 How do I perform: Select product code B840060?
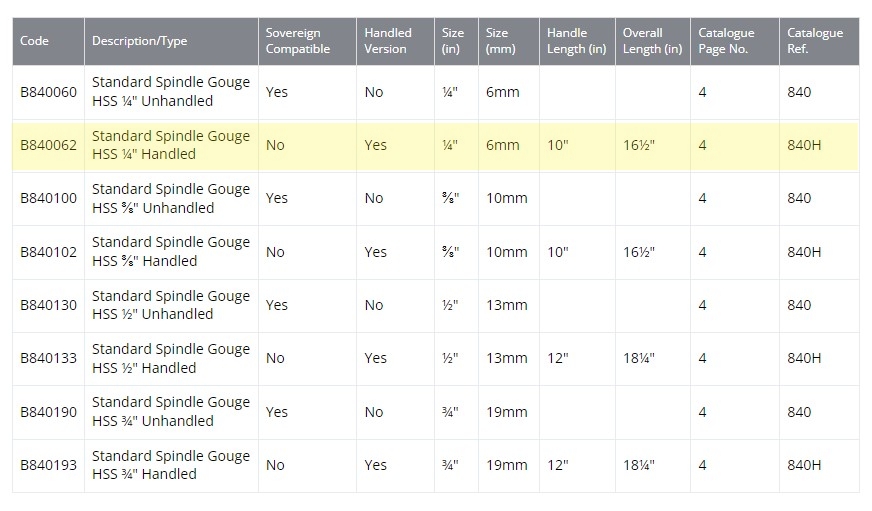point(48,92)
